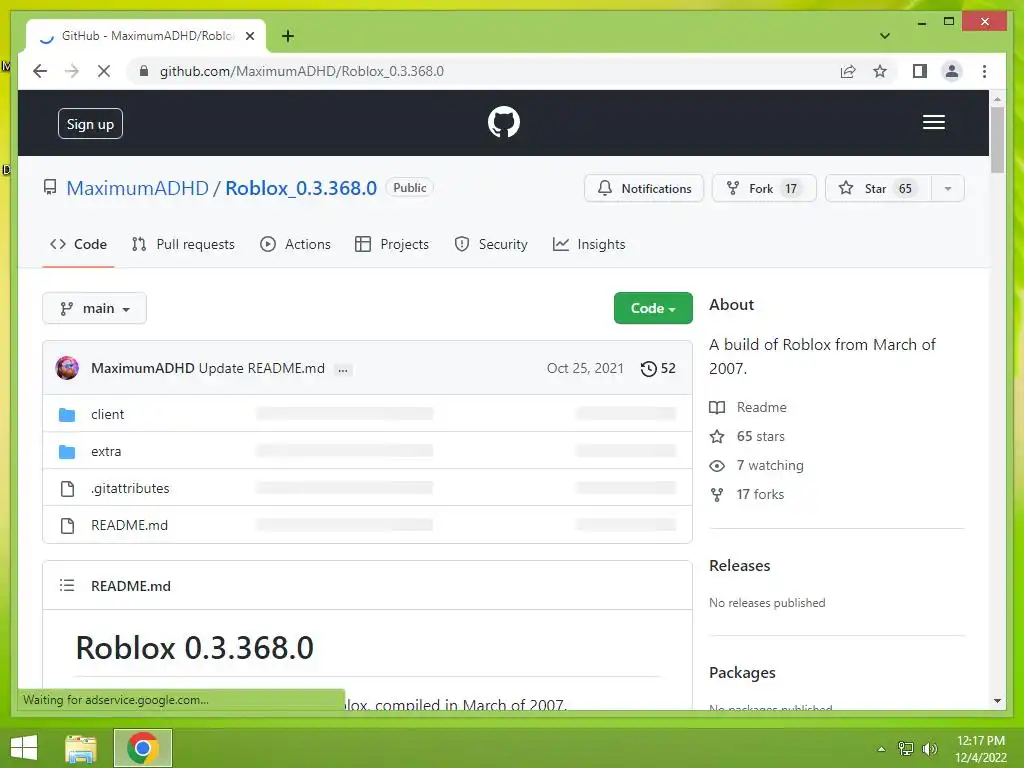Image resolution: width=1024 pixels, height=768 pixels.
Task: Click the Sign up button
Action: [x=90, y=123]
